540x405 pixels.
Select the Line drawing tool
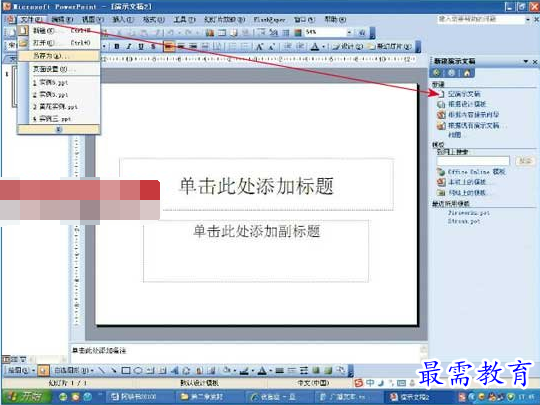pyautogui.click(x=102, y=371)
